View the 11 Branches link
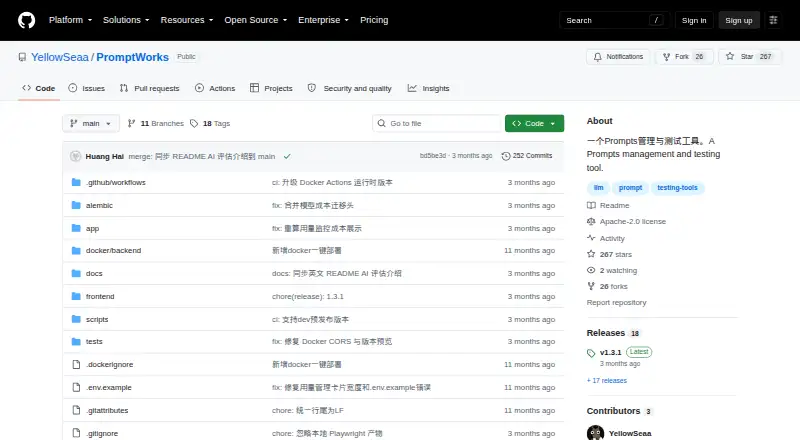The image size is (800, 440). coord(156,124)
